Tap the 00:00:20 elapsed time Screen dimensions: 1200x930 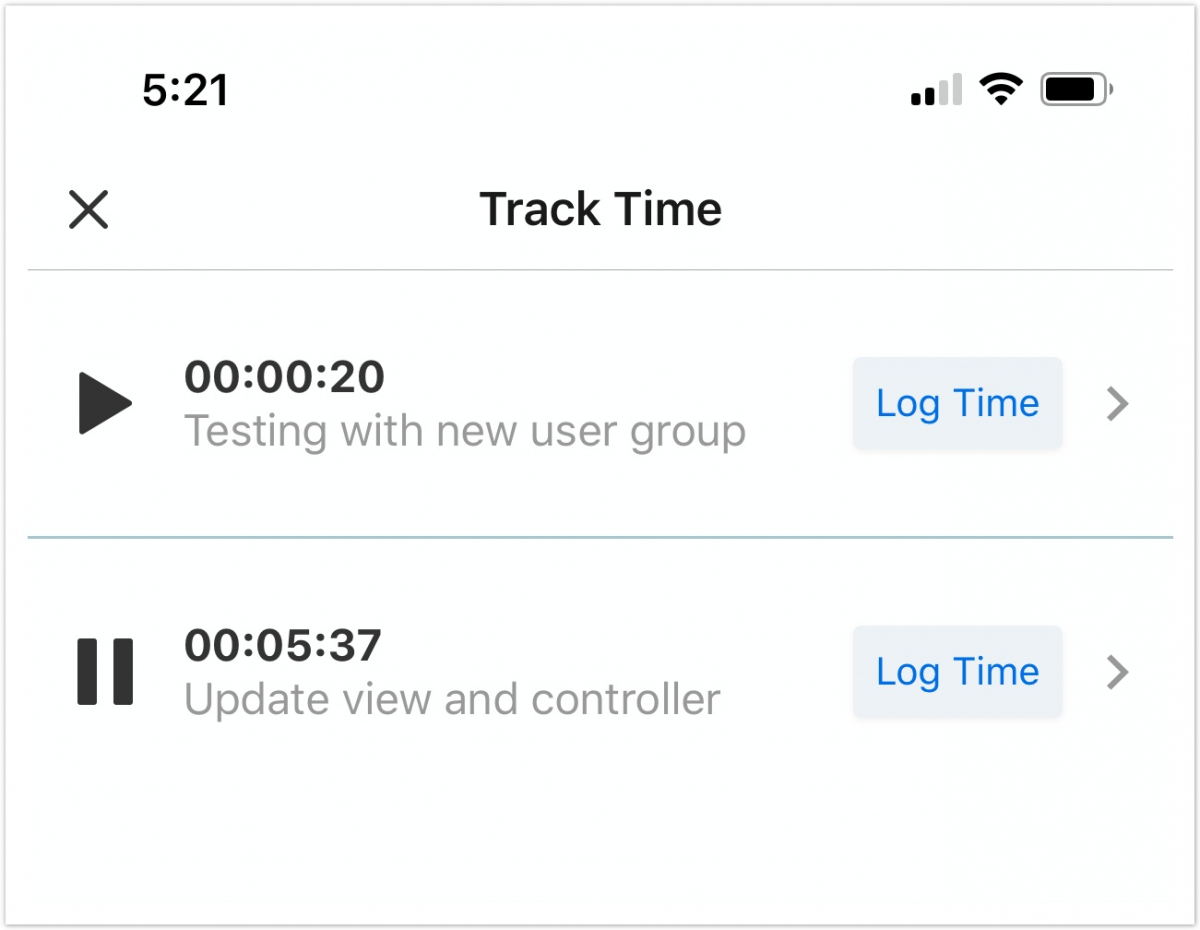tap(284, 377)
